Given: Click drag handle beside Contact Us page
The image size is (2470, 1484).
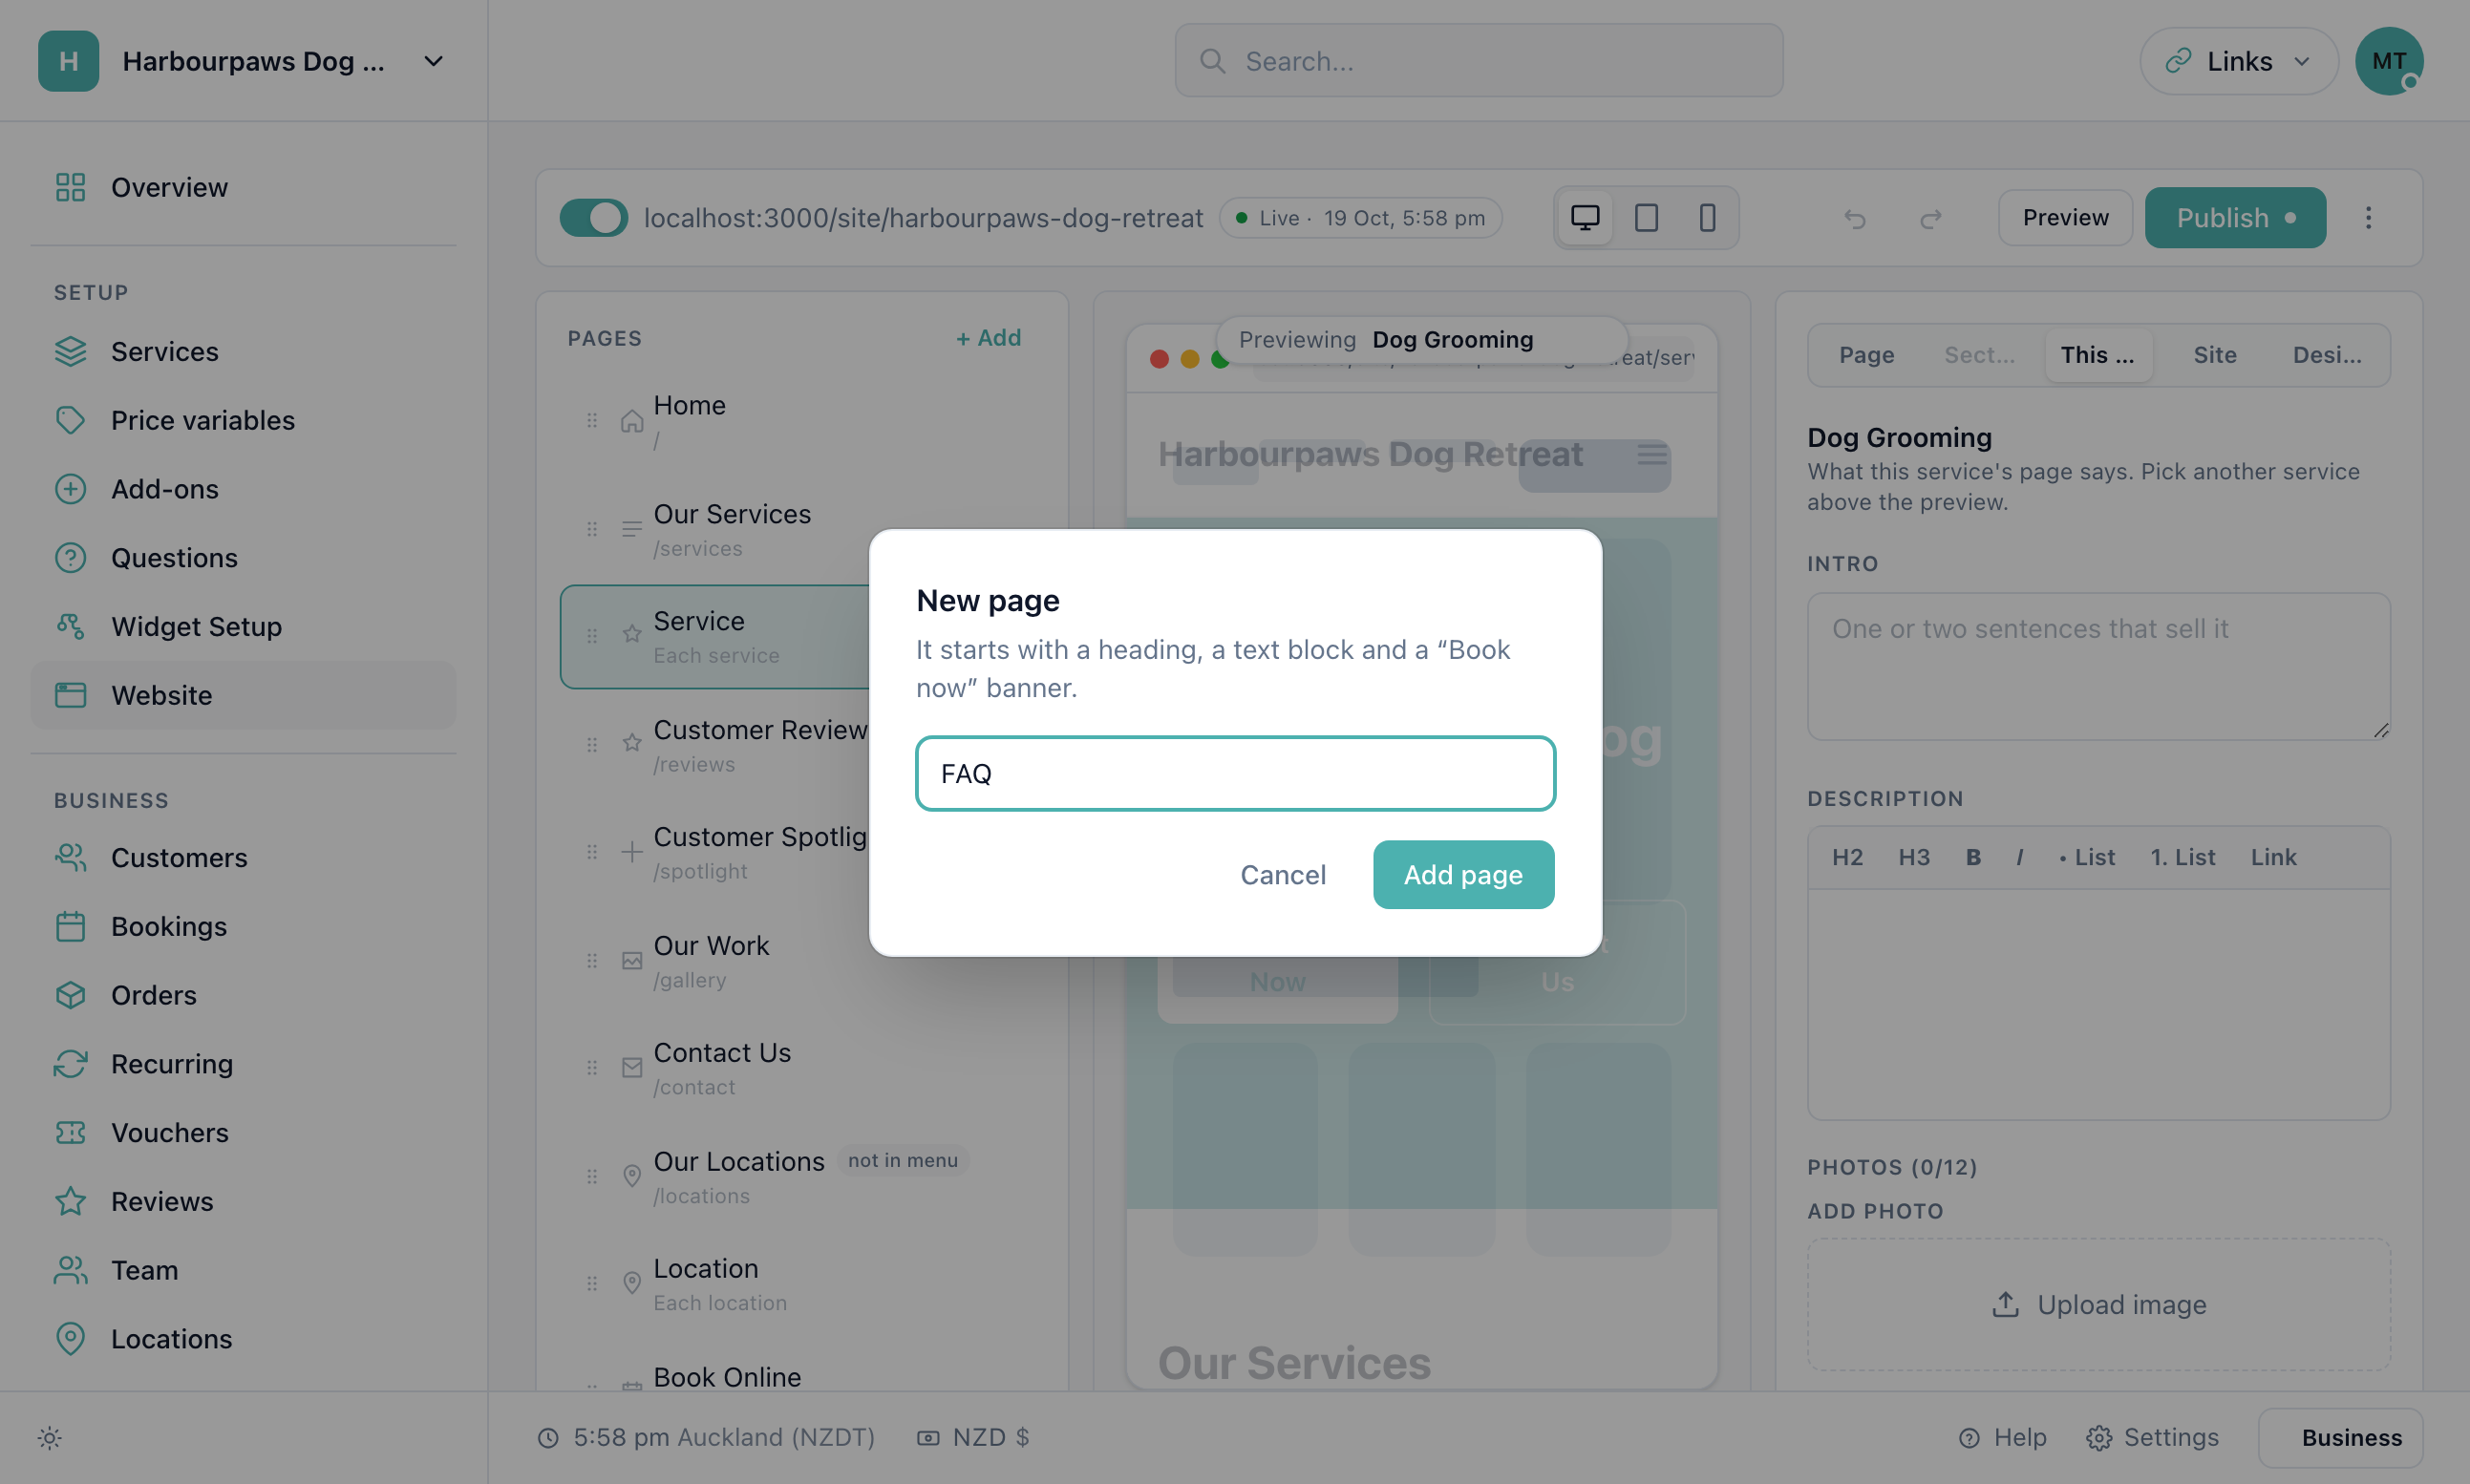Looking at the screenshot, I should pos(592,1068).
